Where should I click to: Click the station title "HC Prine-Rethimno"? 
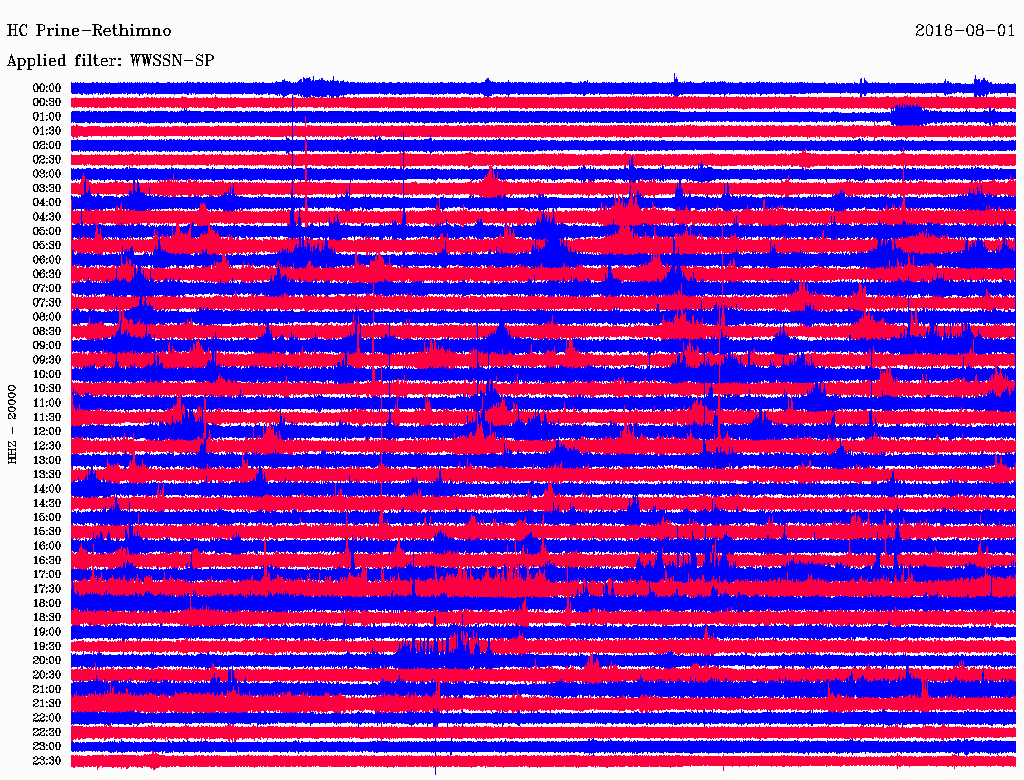(x=89, y=31)
